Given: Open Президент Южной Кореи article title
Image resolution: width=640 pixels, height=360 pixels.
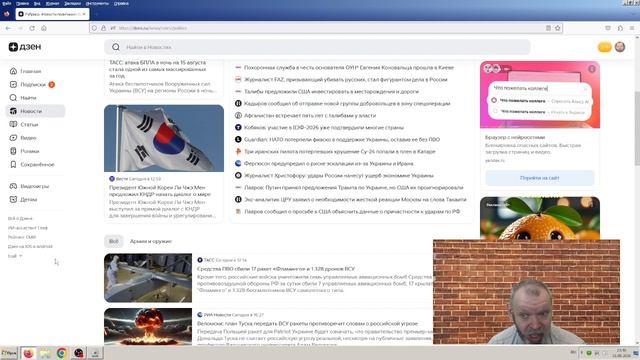Looking at the screenshot, I should 160,191.
